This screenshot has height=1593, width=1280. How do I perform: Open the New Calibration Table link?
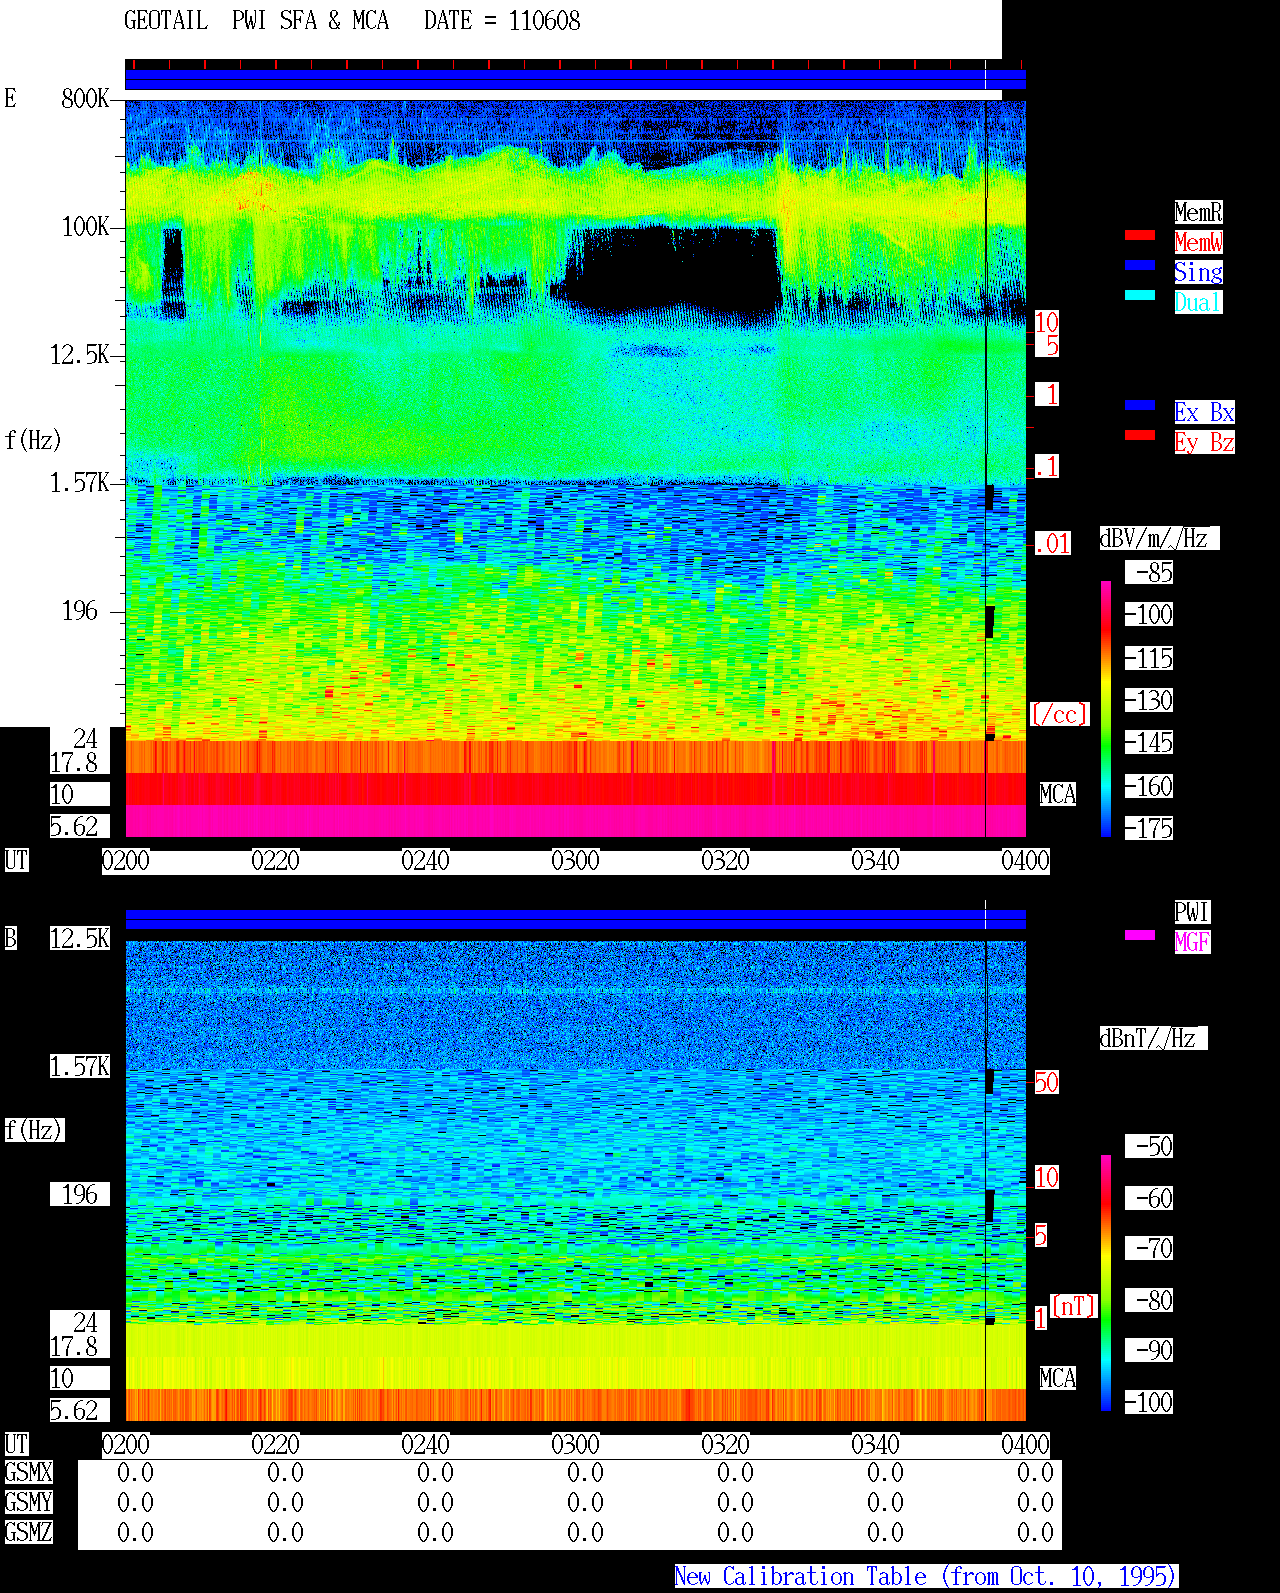click(x=926, y=1577)
